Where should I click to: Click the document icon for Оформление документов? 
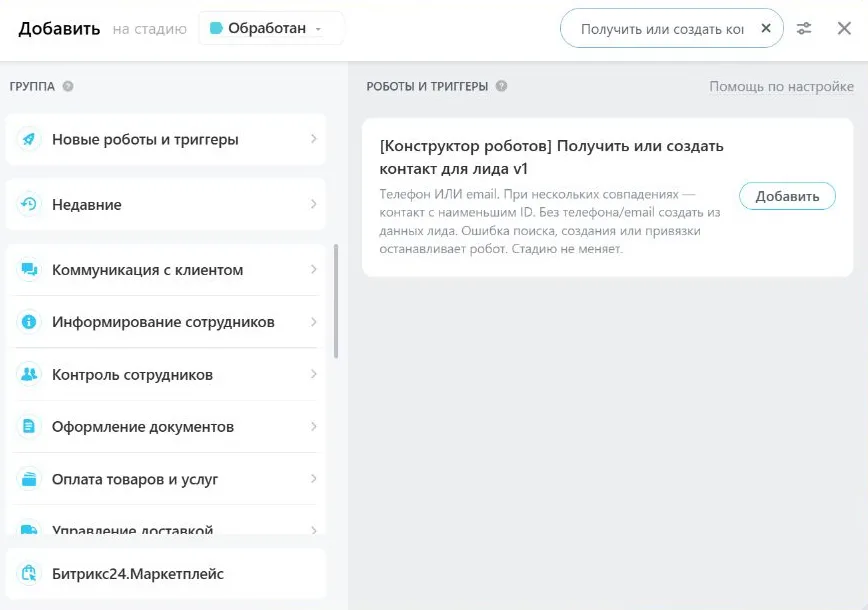coord(29,426)
